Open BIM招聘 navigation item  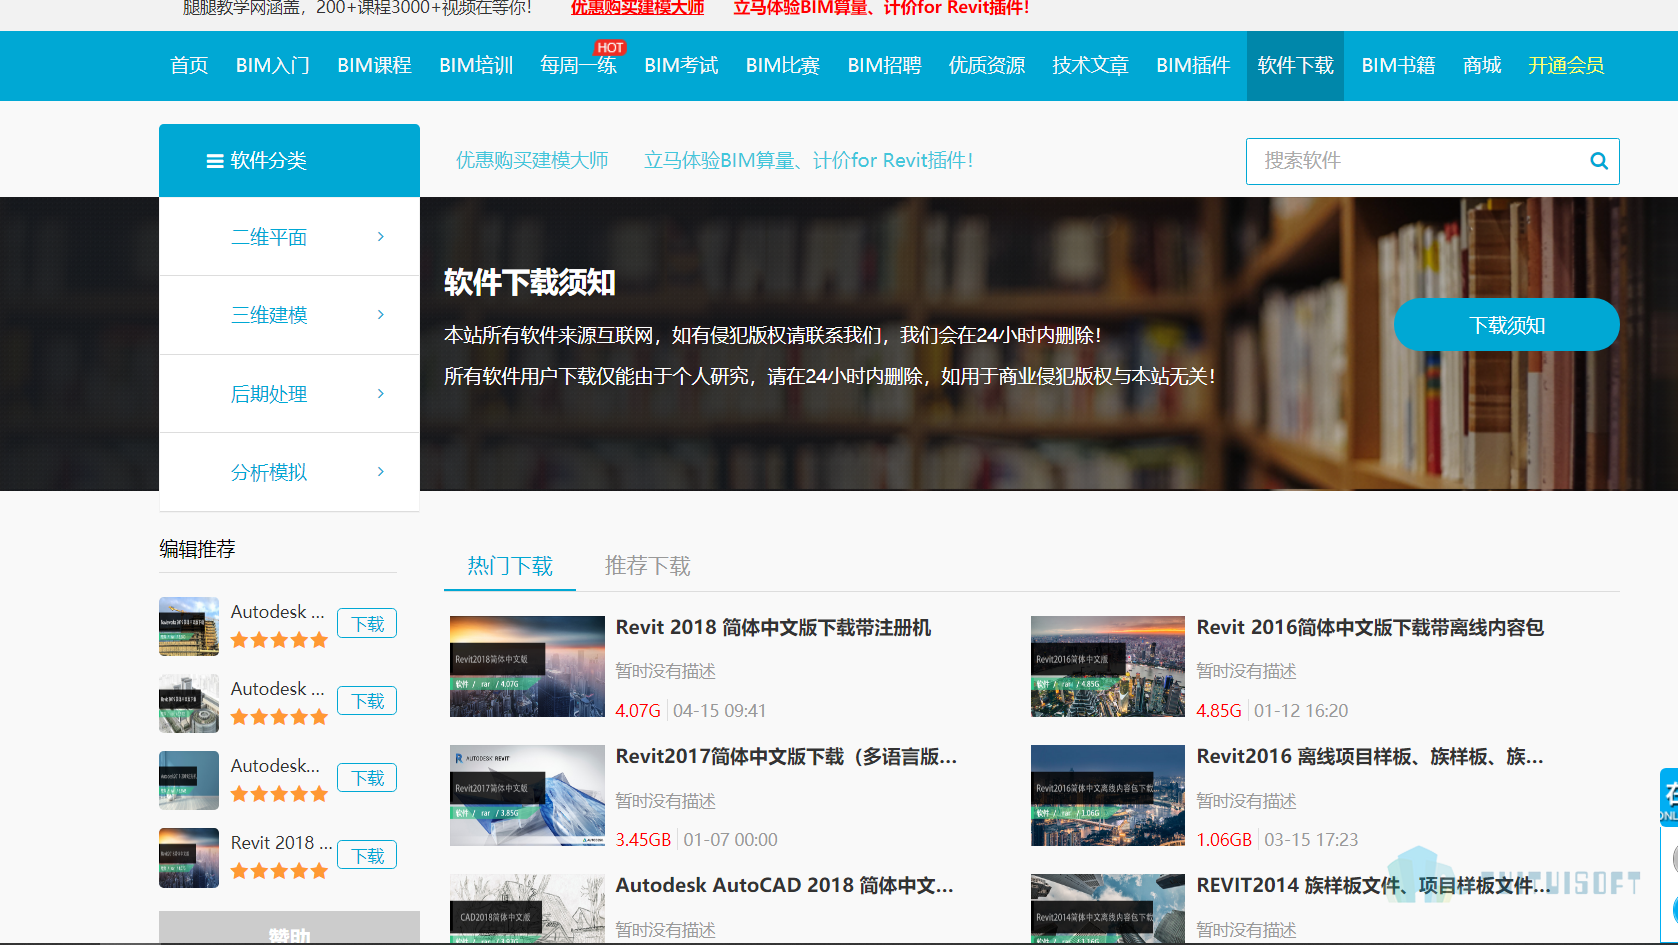coord(885,66)
